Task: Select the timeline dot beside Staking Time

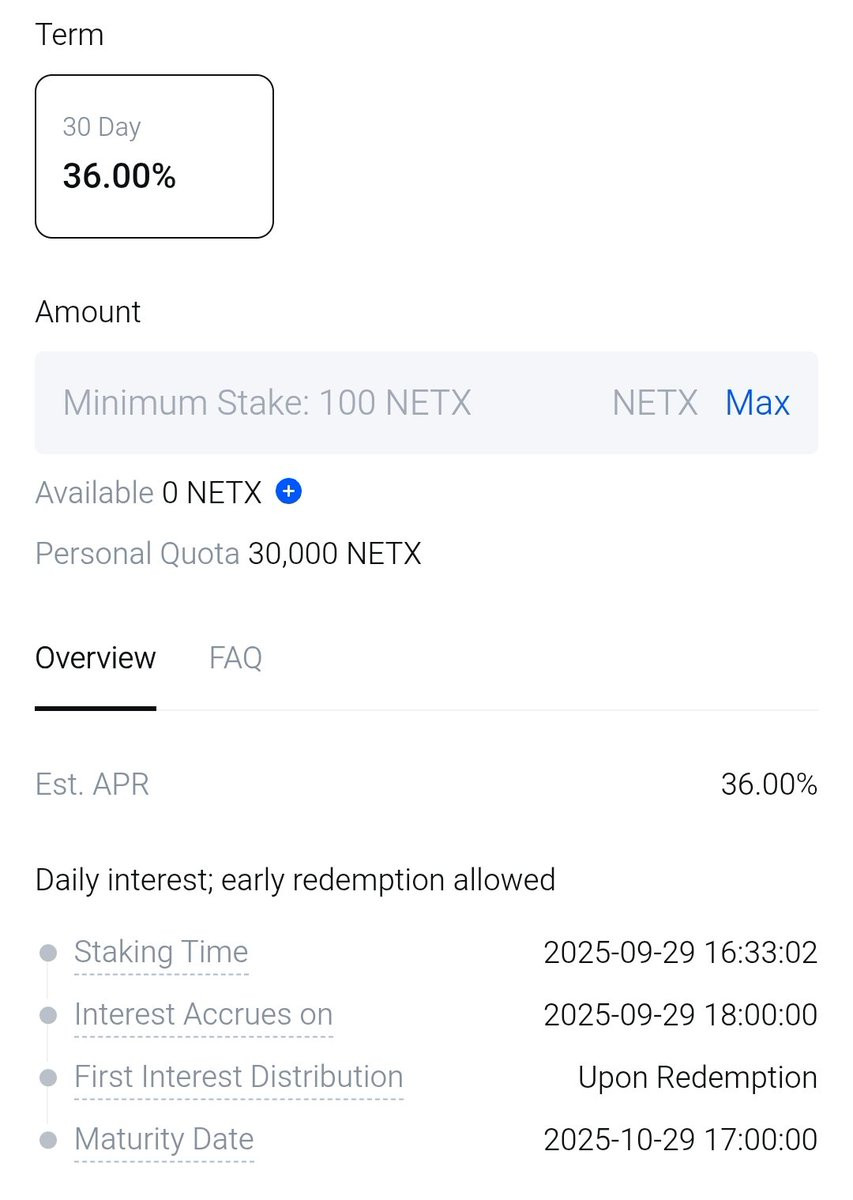Action: (47, 953)
